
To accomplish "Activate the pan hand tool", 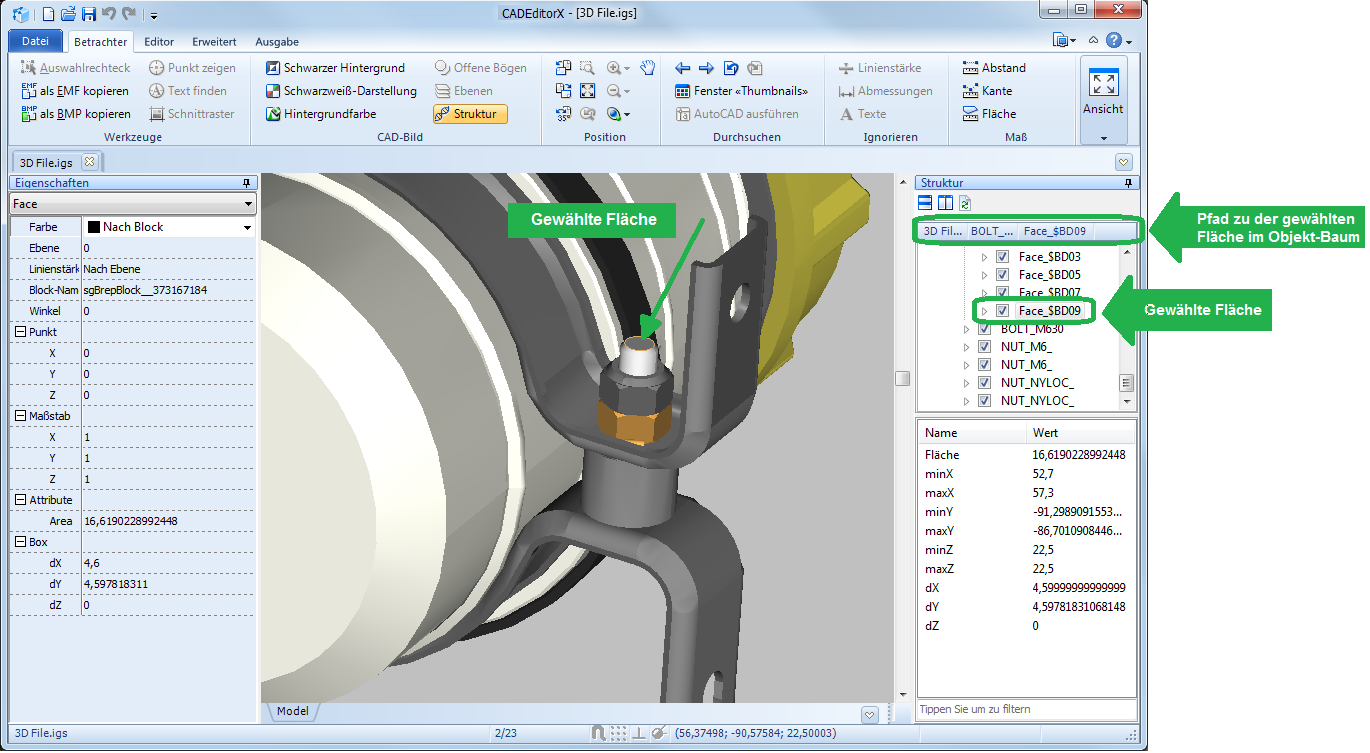I will coord(648,68).
